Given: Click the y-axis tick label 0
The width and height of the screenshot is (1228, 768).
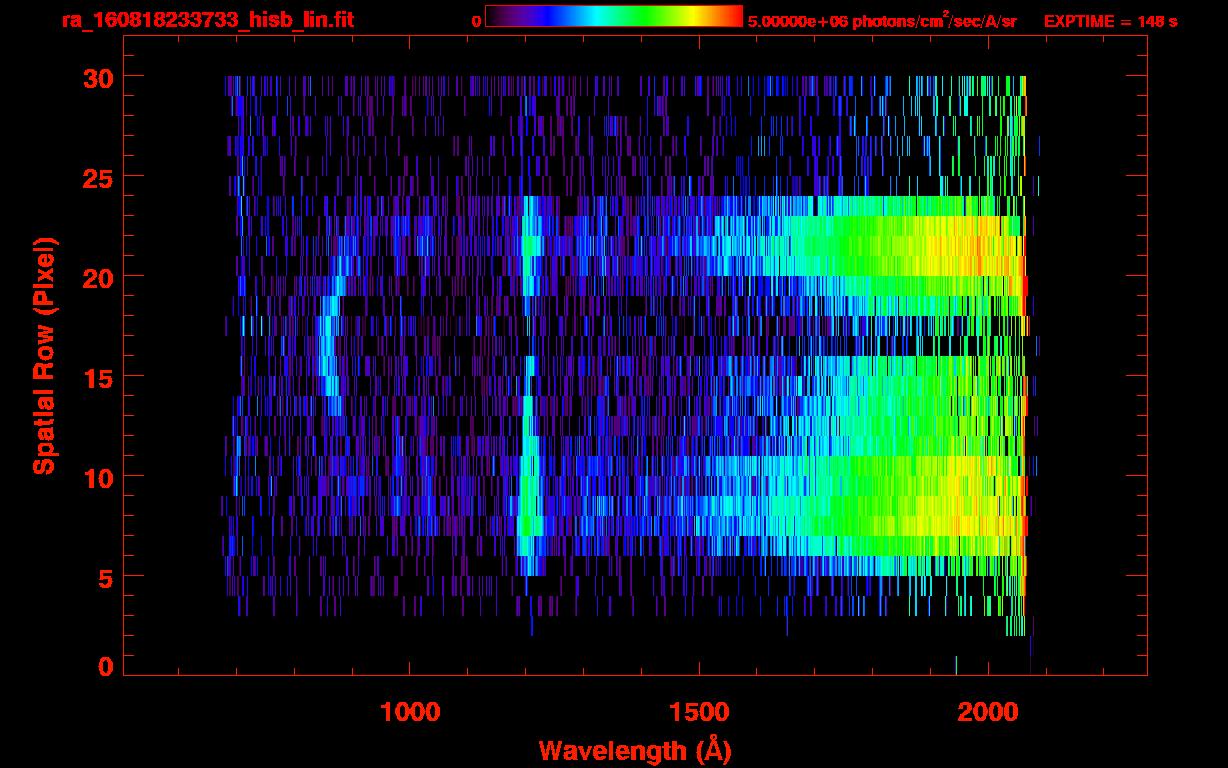Looking at the screenshot, I should [104, 667].
